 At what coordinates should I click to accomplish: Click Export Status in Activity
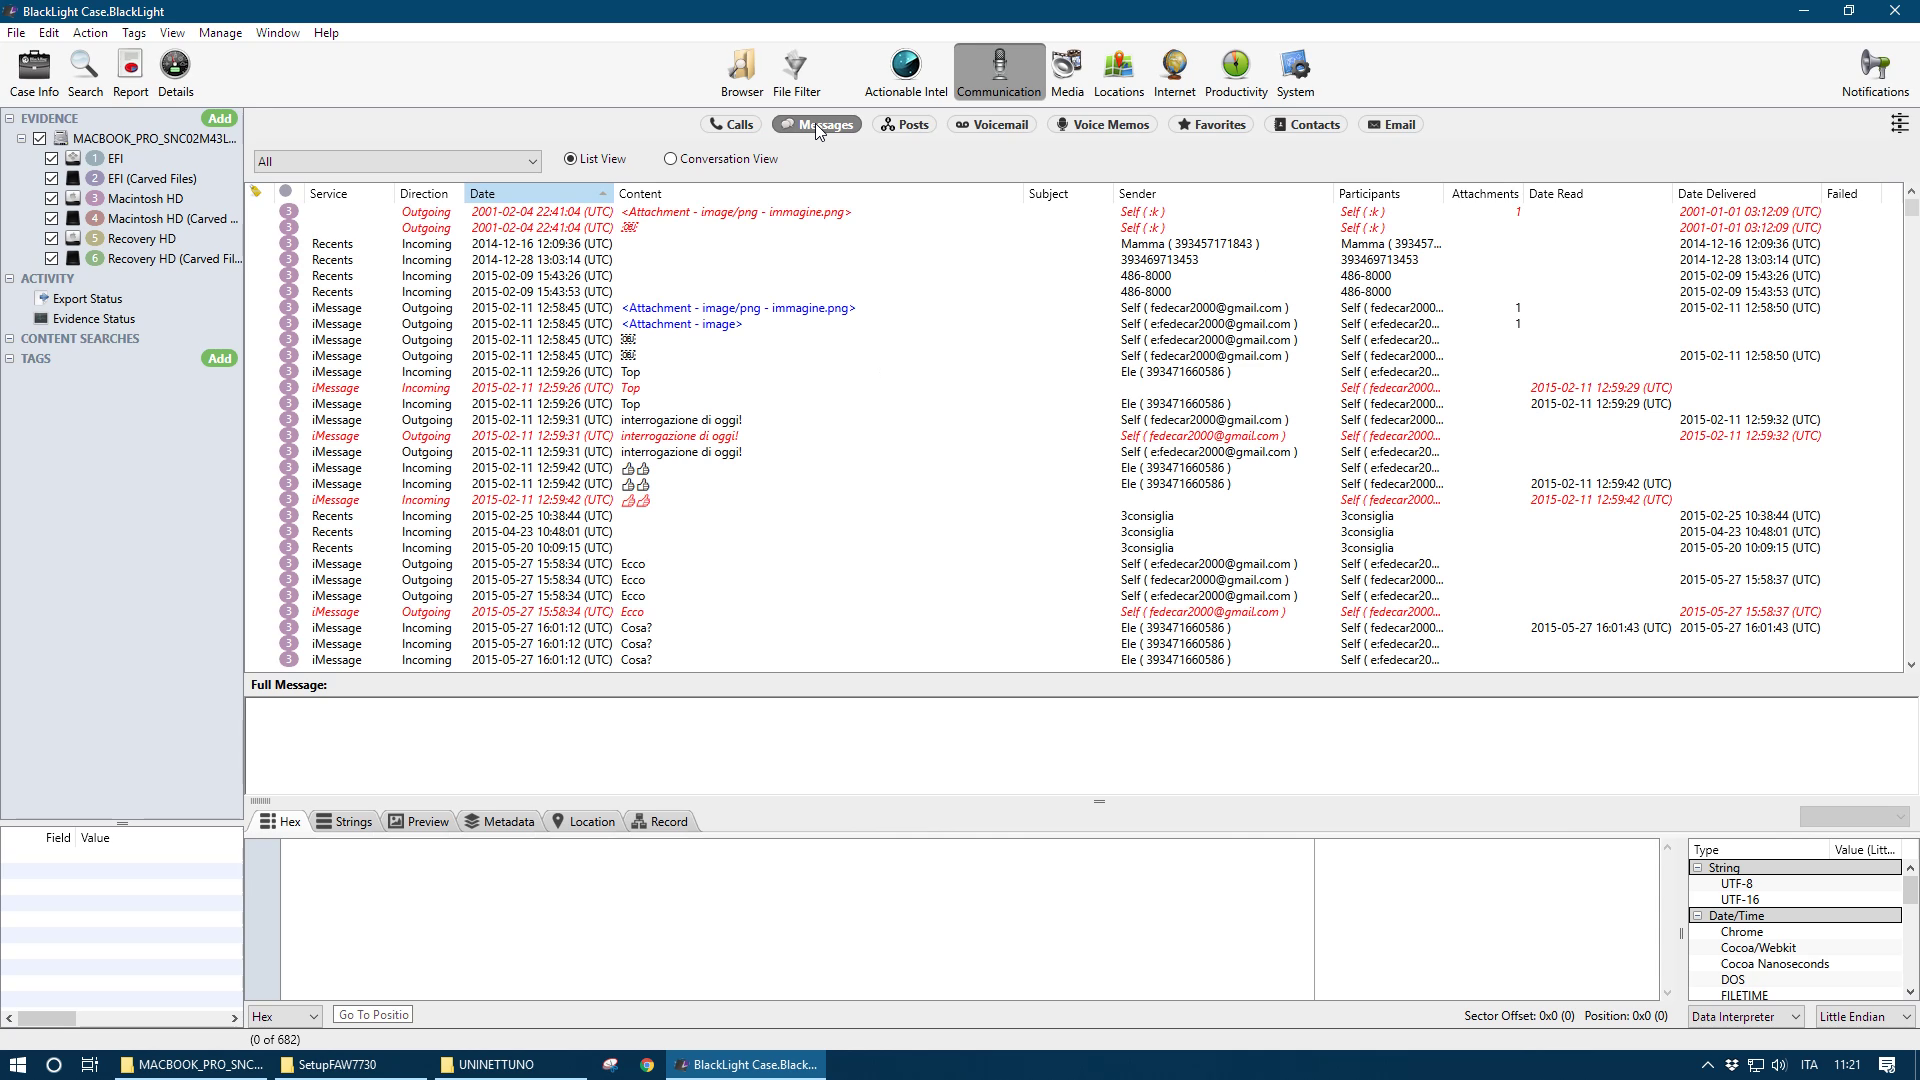(87, 299)
